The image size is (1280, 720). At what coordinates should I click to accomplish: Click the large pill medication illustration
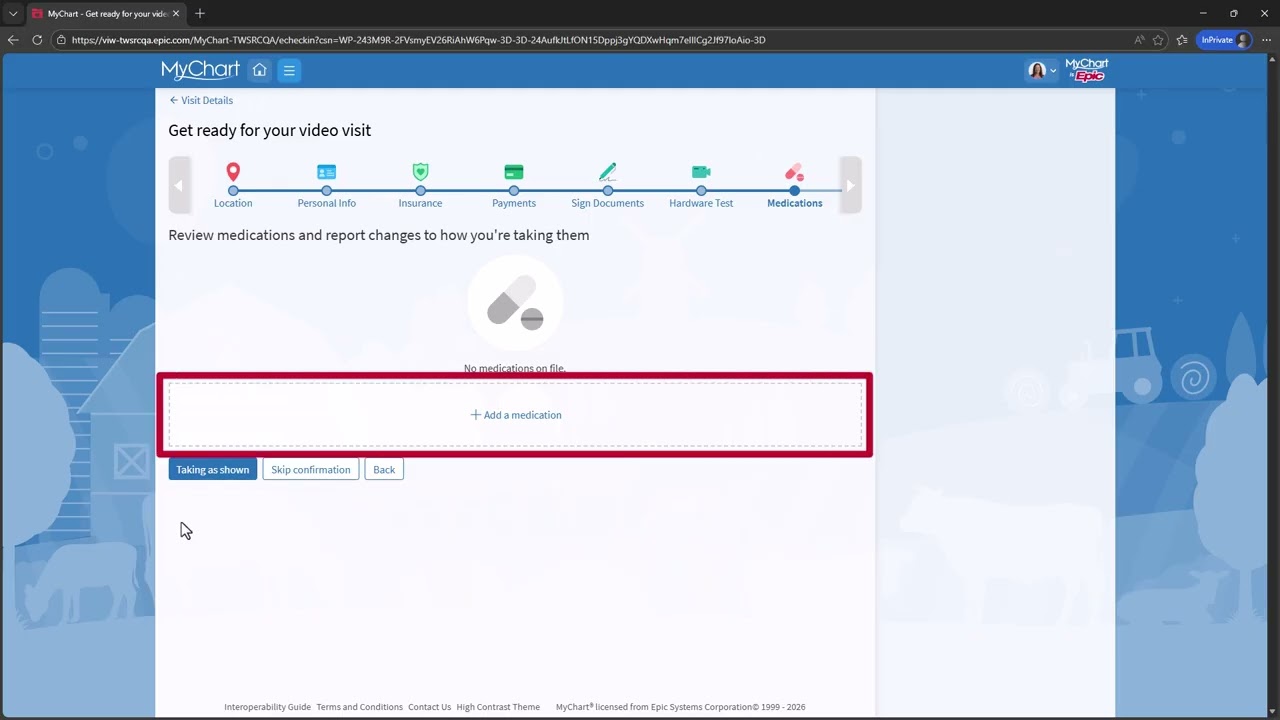tap(515, 303)
